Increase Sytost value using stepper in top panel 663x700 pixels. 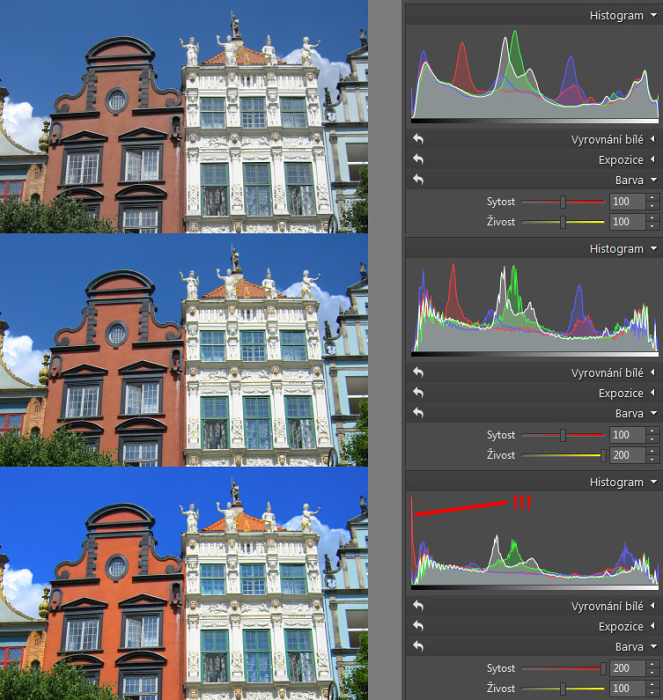653,198
